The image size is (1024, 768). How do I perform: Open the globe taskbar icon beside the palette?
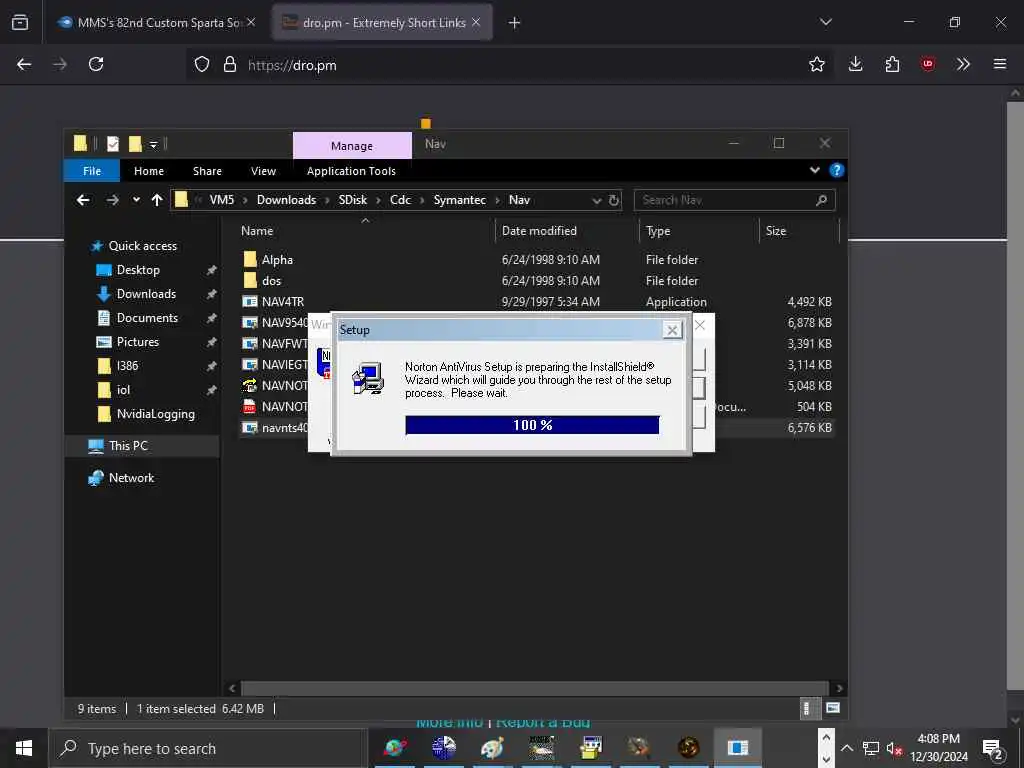pyautogui.click(x=443, y=748)
